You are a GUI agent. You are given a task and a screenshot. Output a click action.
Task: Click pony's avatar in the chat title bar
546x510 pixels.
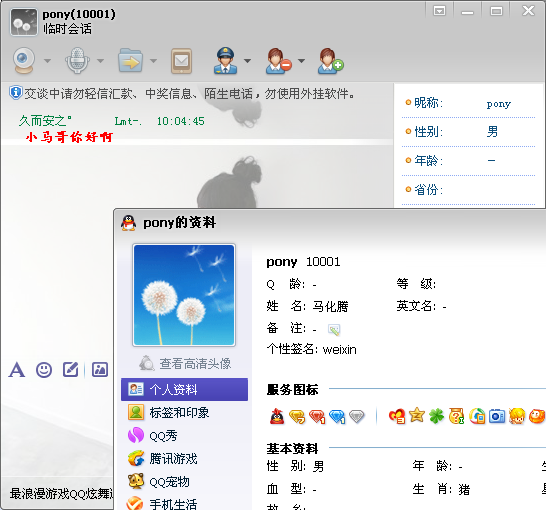pos(24,22)
